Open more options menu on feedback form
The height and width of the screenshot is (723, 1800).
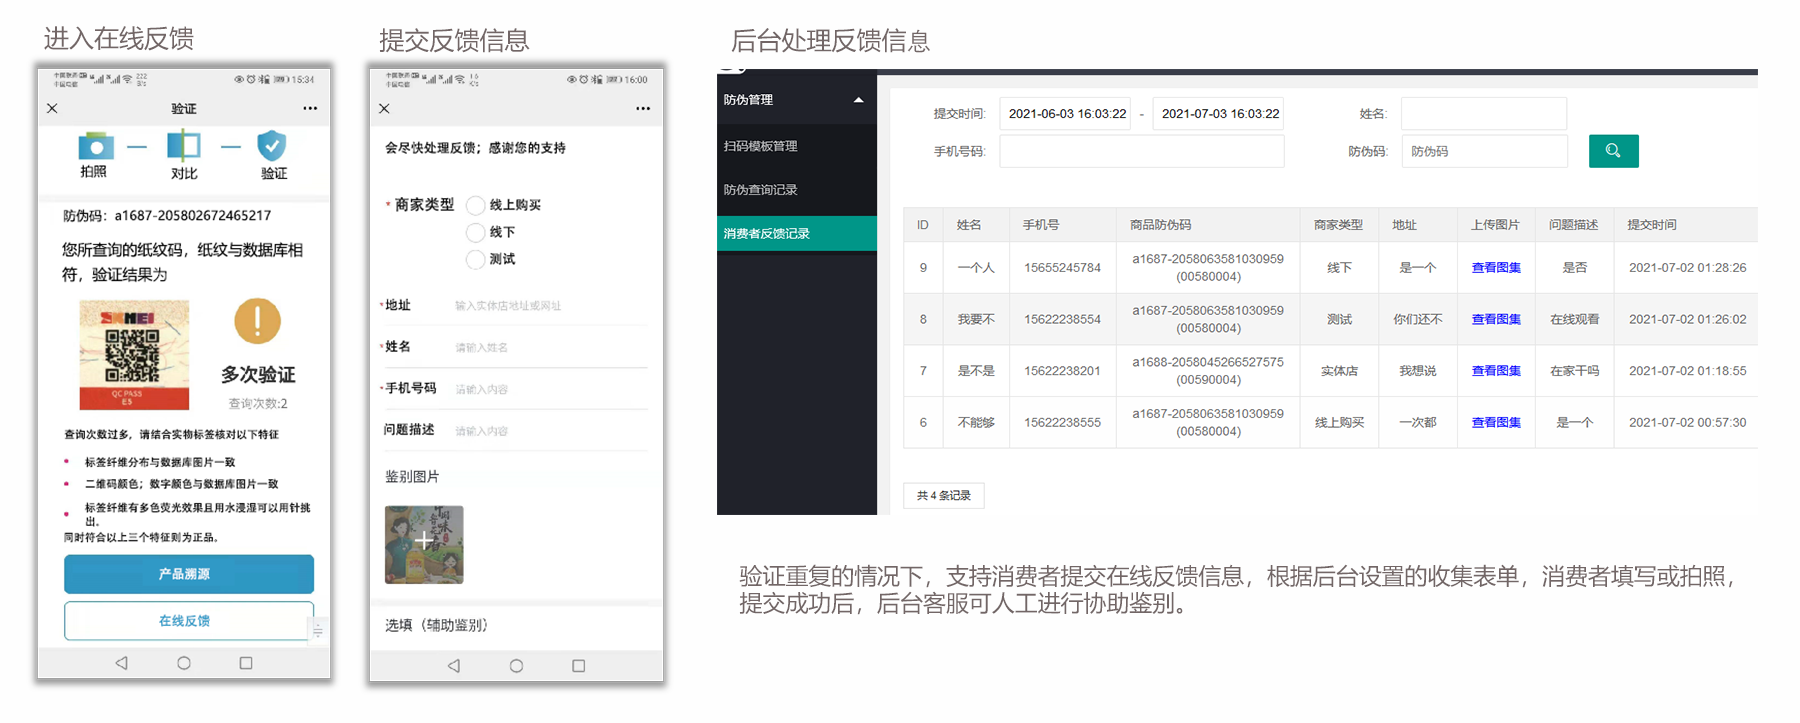643,108
